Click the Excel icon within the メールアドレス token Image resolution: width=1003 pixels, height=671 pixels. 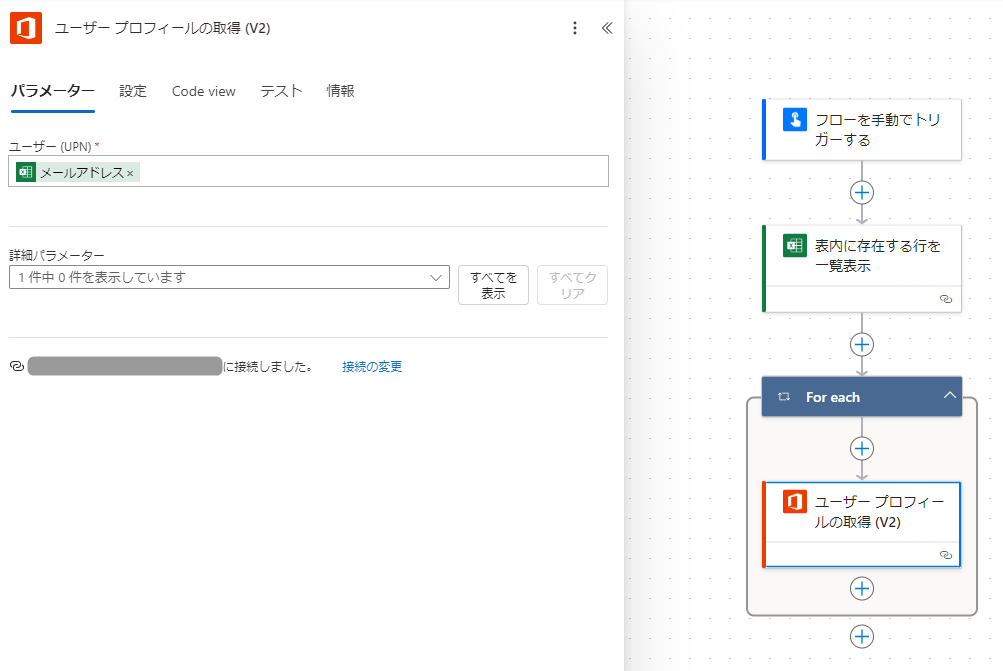tap(26, 172)
